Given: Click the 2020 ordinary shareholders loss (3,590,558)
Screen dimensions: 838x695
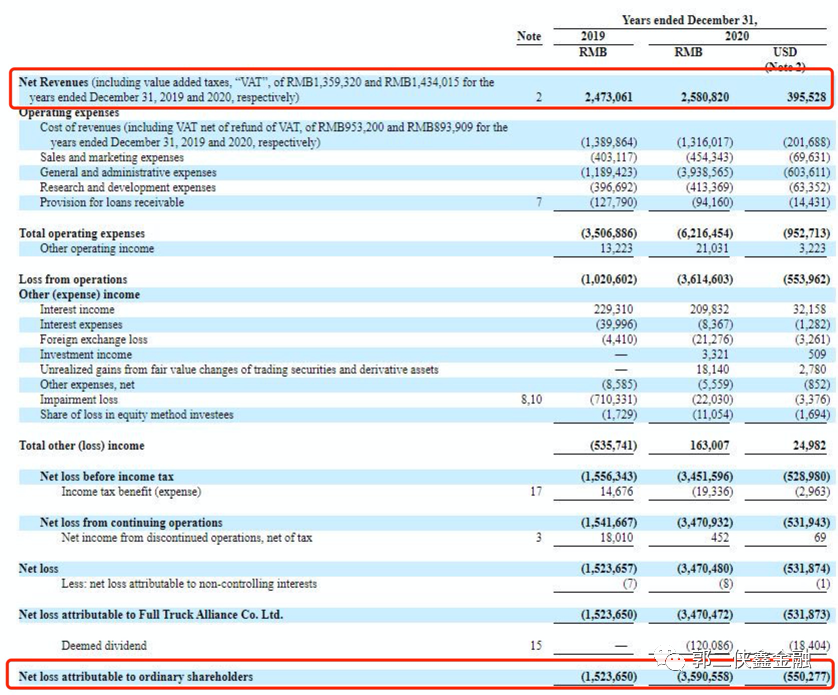Looking at the screenshot, I should 705,677.
